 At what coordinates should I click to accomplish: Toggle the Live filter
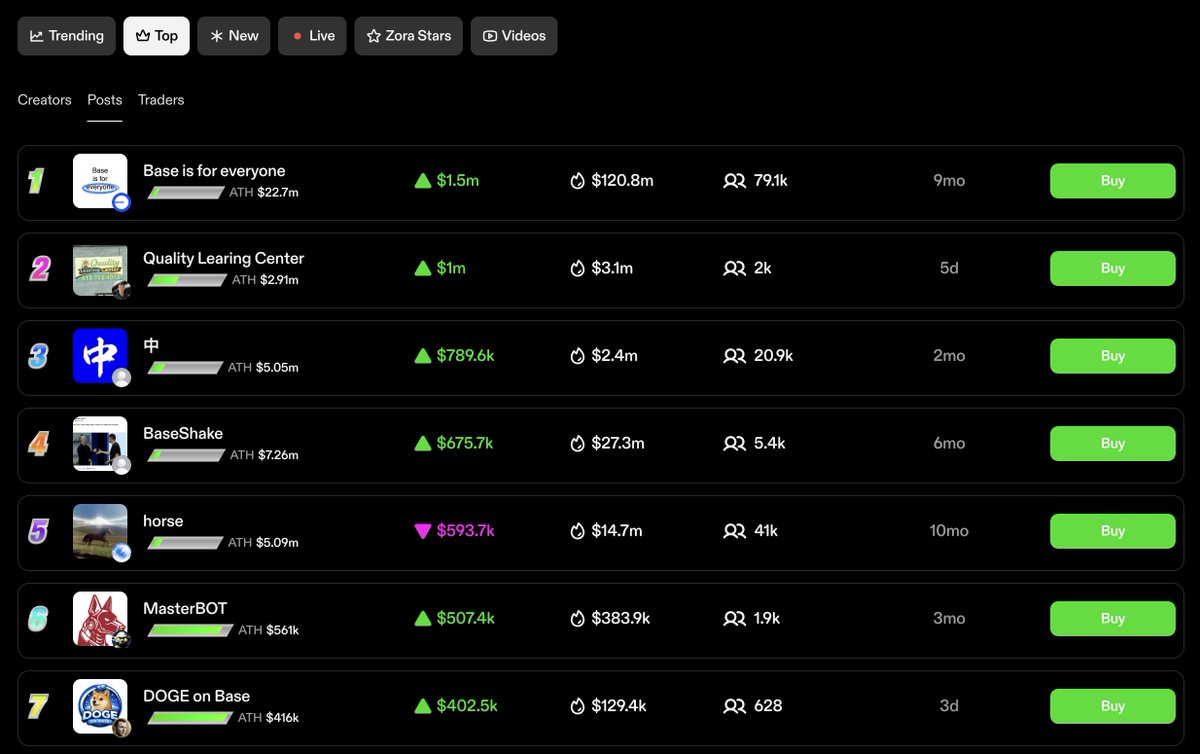(x=312, y=35)
